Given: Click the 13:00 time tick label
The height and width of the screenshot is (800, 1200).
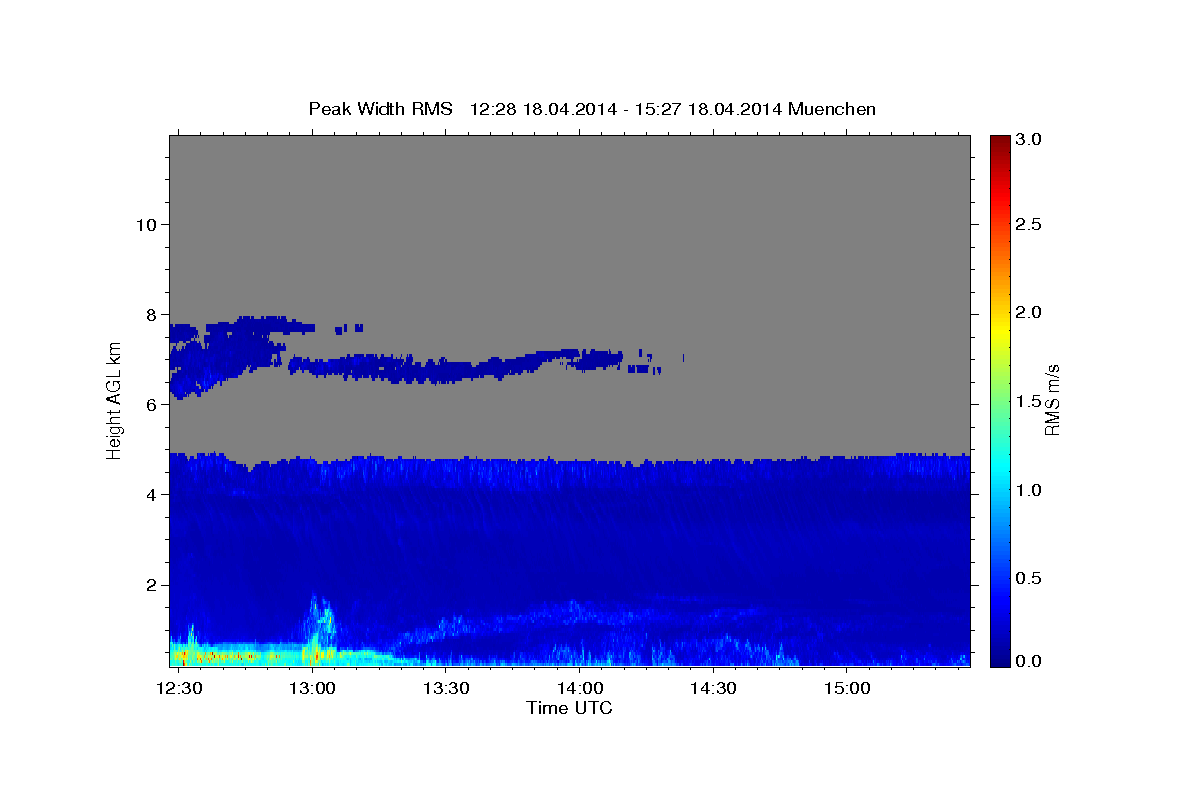Looking at the screenshot, I should pyautogui.click(x=312, y=689).
